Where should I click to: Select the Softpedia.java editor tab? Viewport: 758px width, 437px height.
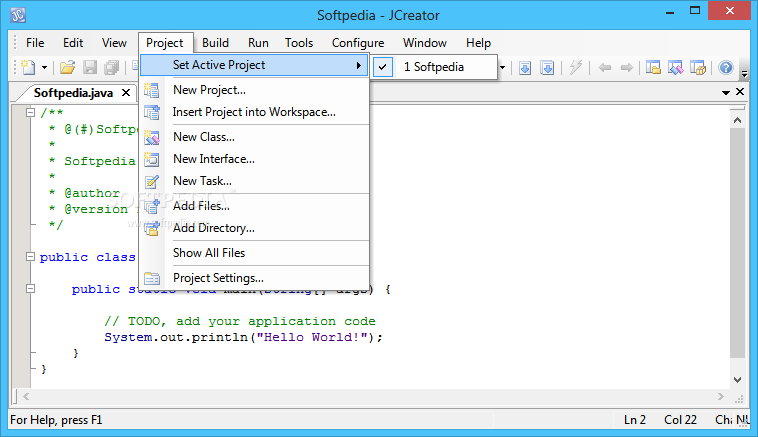click(x=73, y=93)
